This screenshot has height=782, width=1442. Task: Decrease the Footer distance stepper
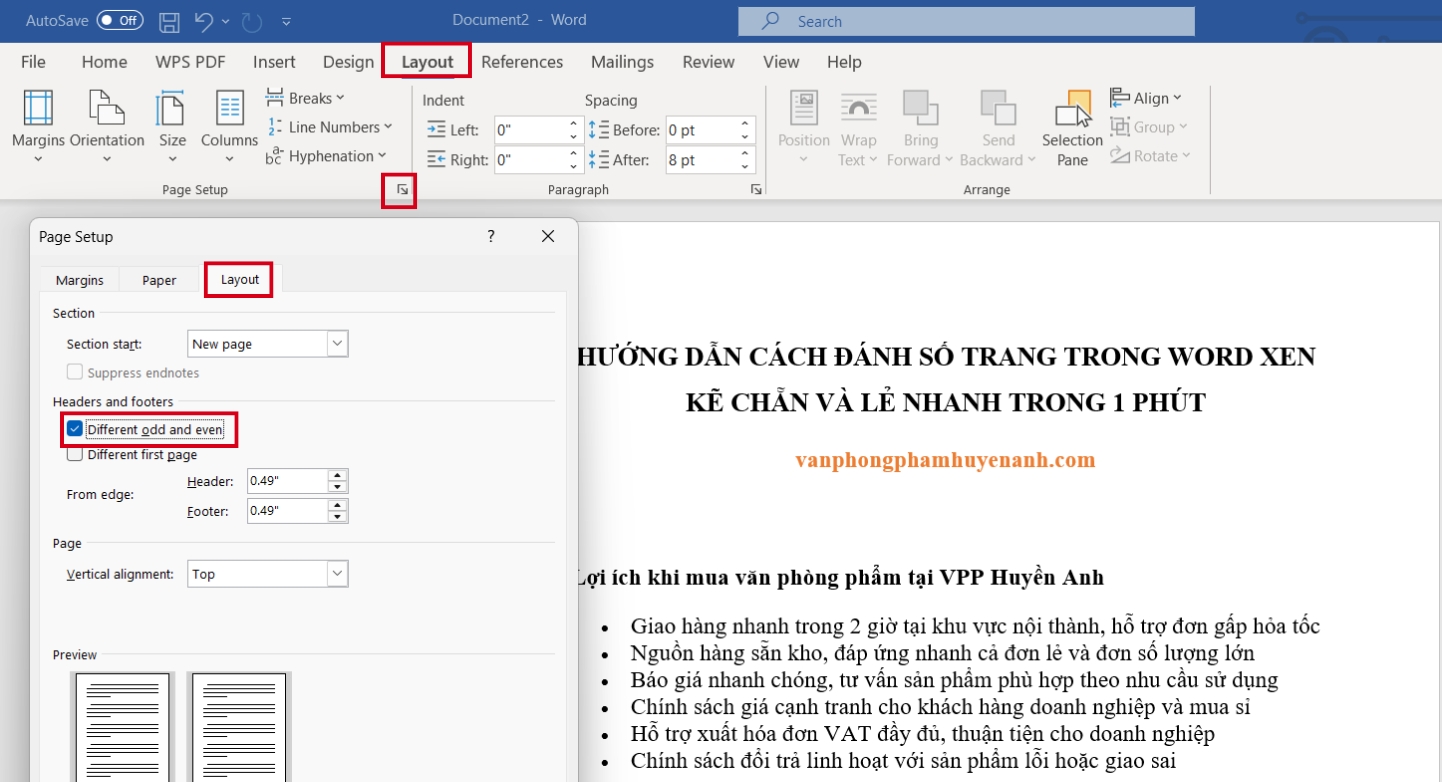pos(338,517)
